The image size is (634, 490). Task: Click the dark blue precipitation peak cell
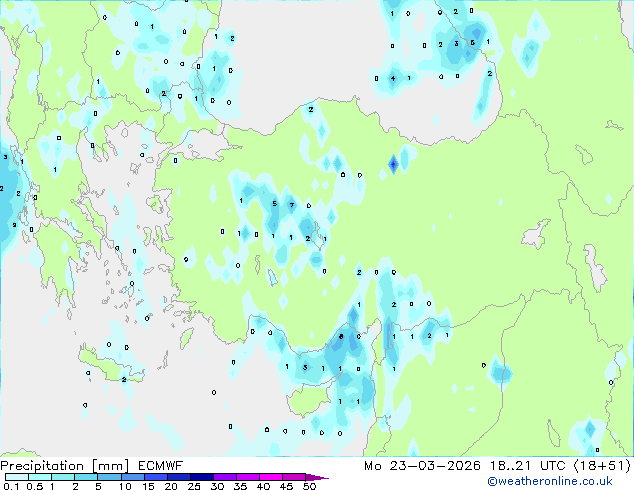pyautogui.click(x=393, y=164)
